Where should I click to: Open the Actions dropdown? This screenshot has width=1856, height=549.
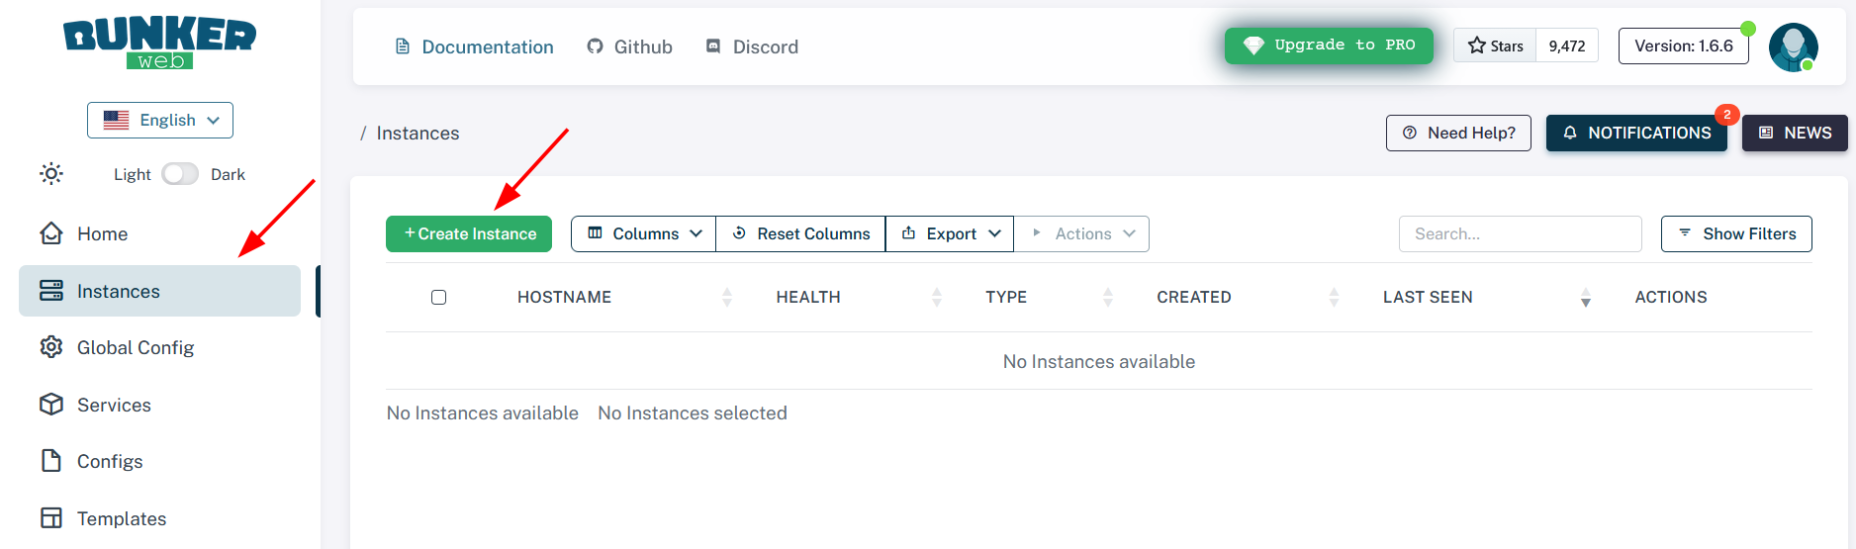pyautogui.click(x=1082, y=234)
